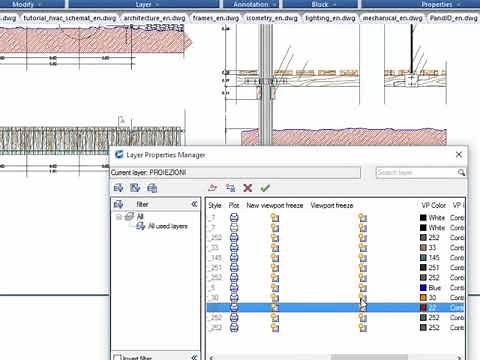The height and width of the screenshot is (360, 480).
Task: Click the filter icon in the Filter panel header
Action: click(118, 204)
